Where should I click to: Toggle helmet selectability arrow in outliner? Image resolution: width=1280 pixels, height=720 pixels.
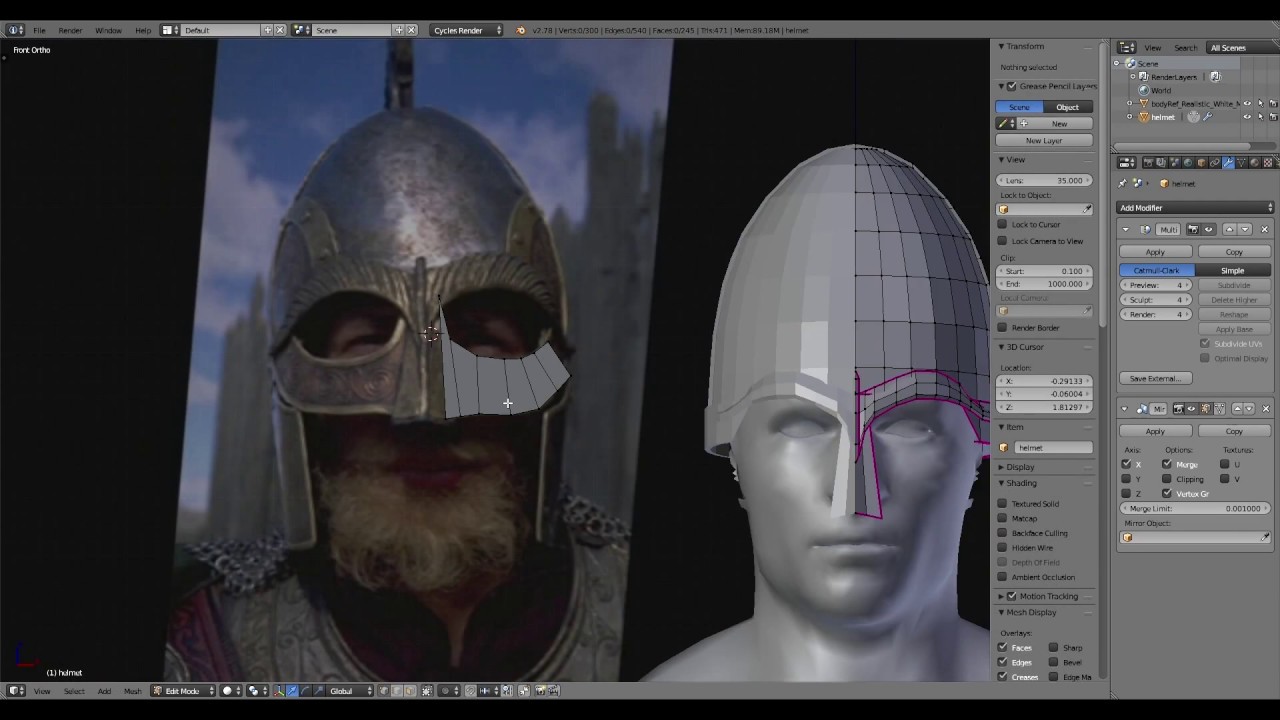pyautogui.click(x=1260, y=116)
